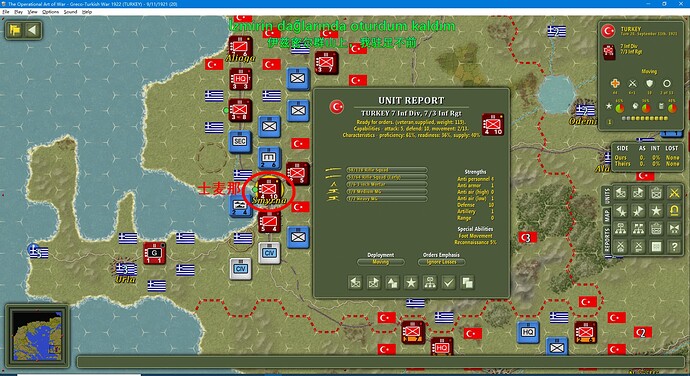Screen dimensions: 690x376
Task: Open the File menu
Action: 6,12
